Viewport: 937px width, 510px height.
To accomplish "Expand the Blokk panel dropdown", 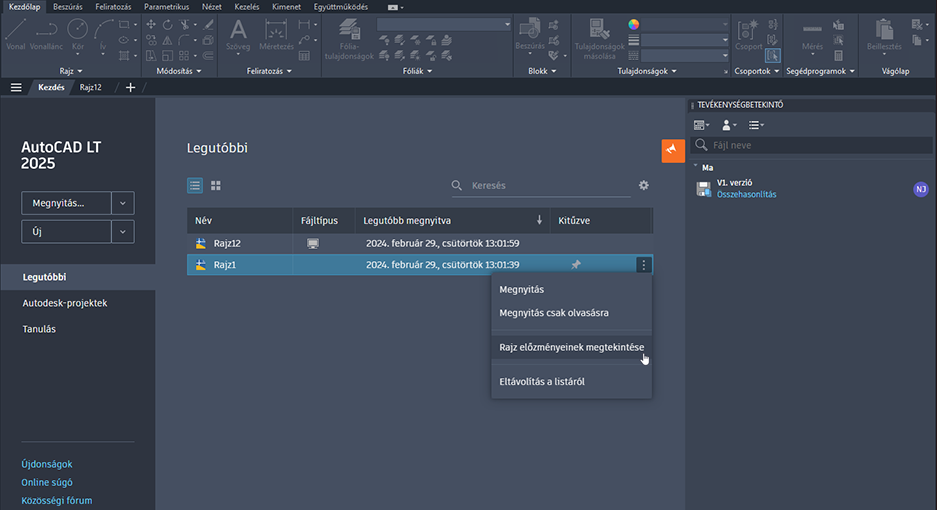I will [542, 71].
